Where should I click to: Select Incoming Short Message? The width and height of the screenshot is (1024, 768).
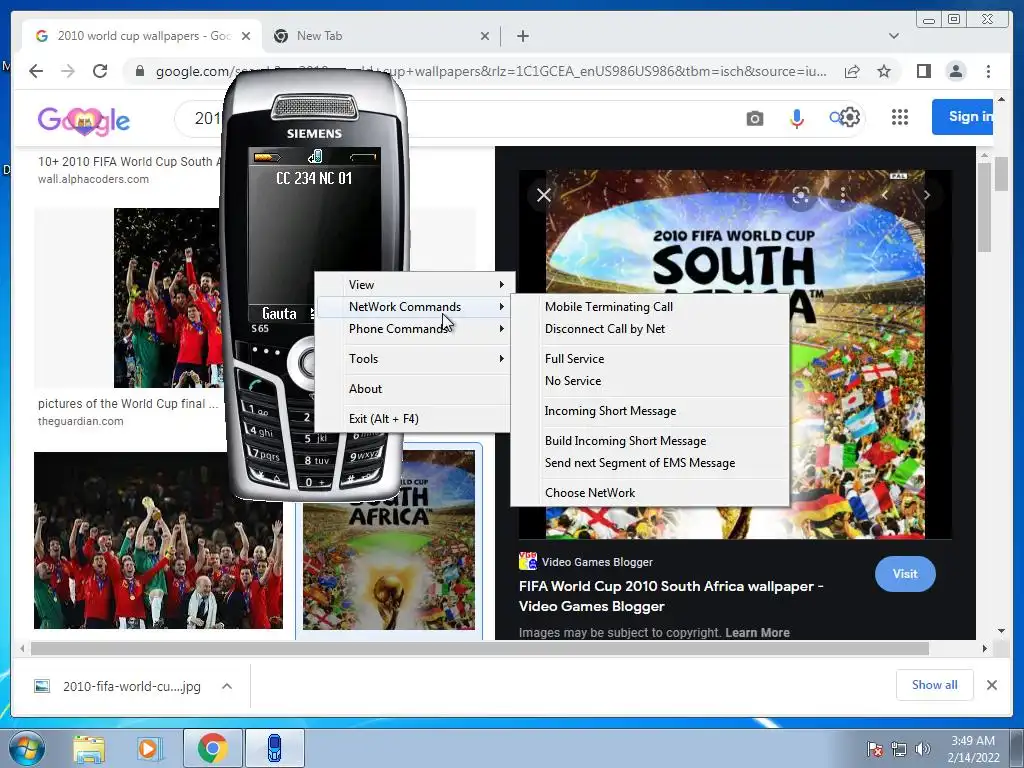pyautogui.click(x=650, y=411)
